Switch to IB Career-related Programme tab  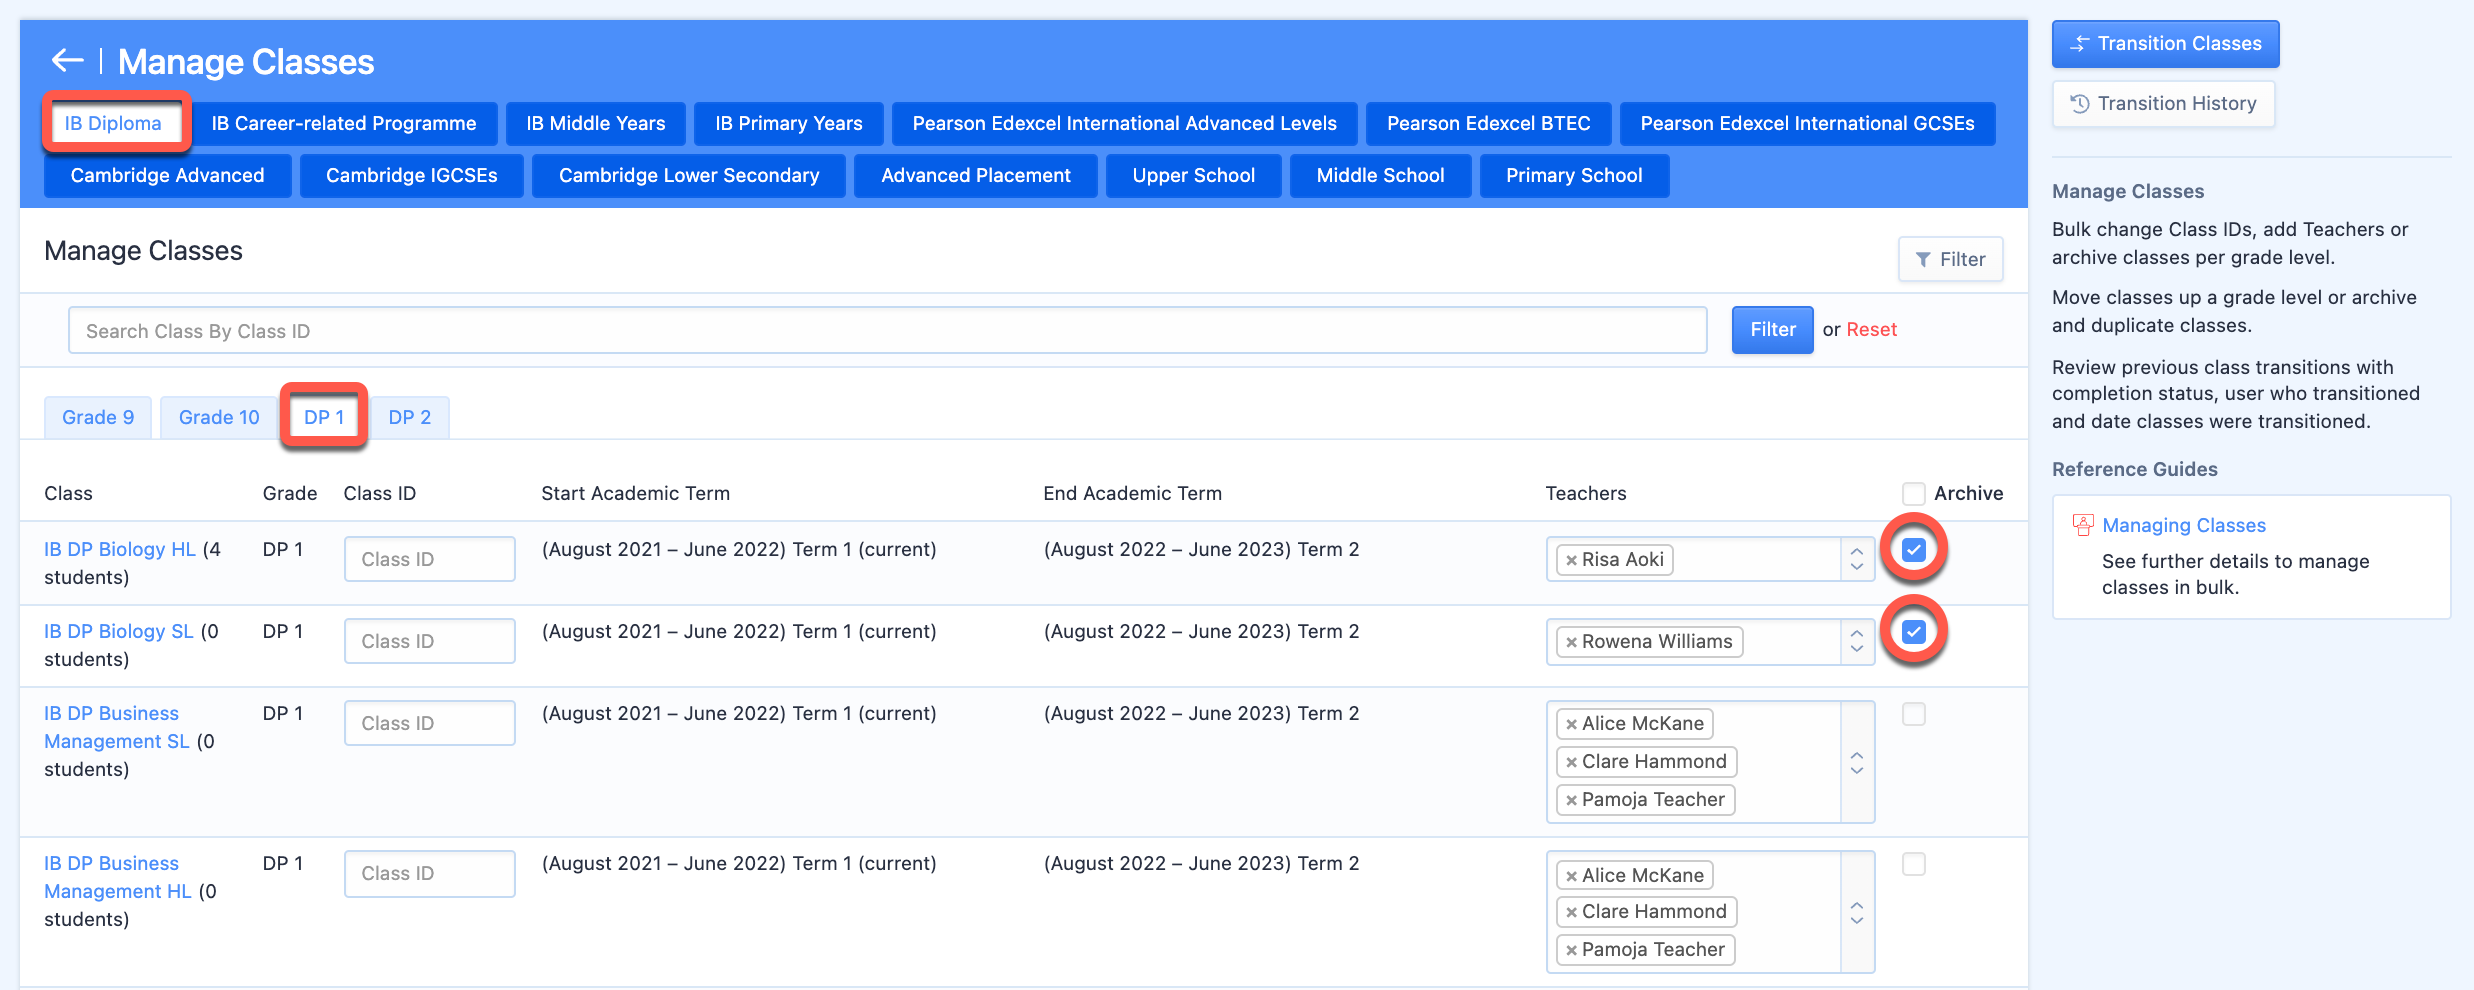pos(344,123)
